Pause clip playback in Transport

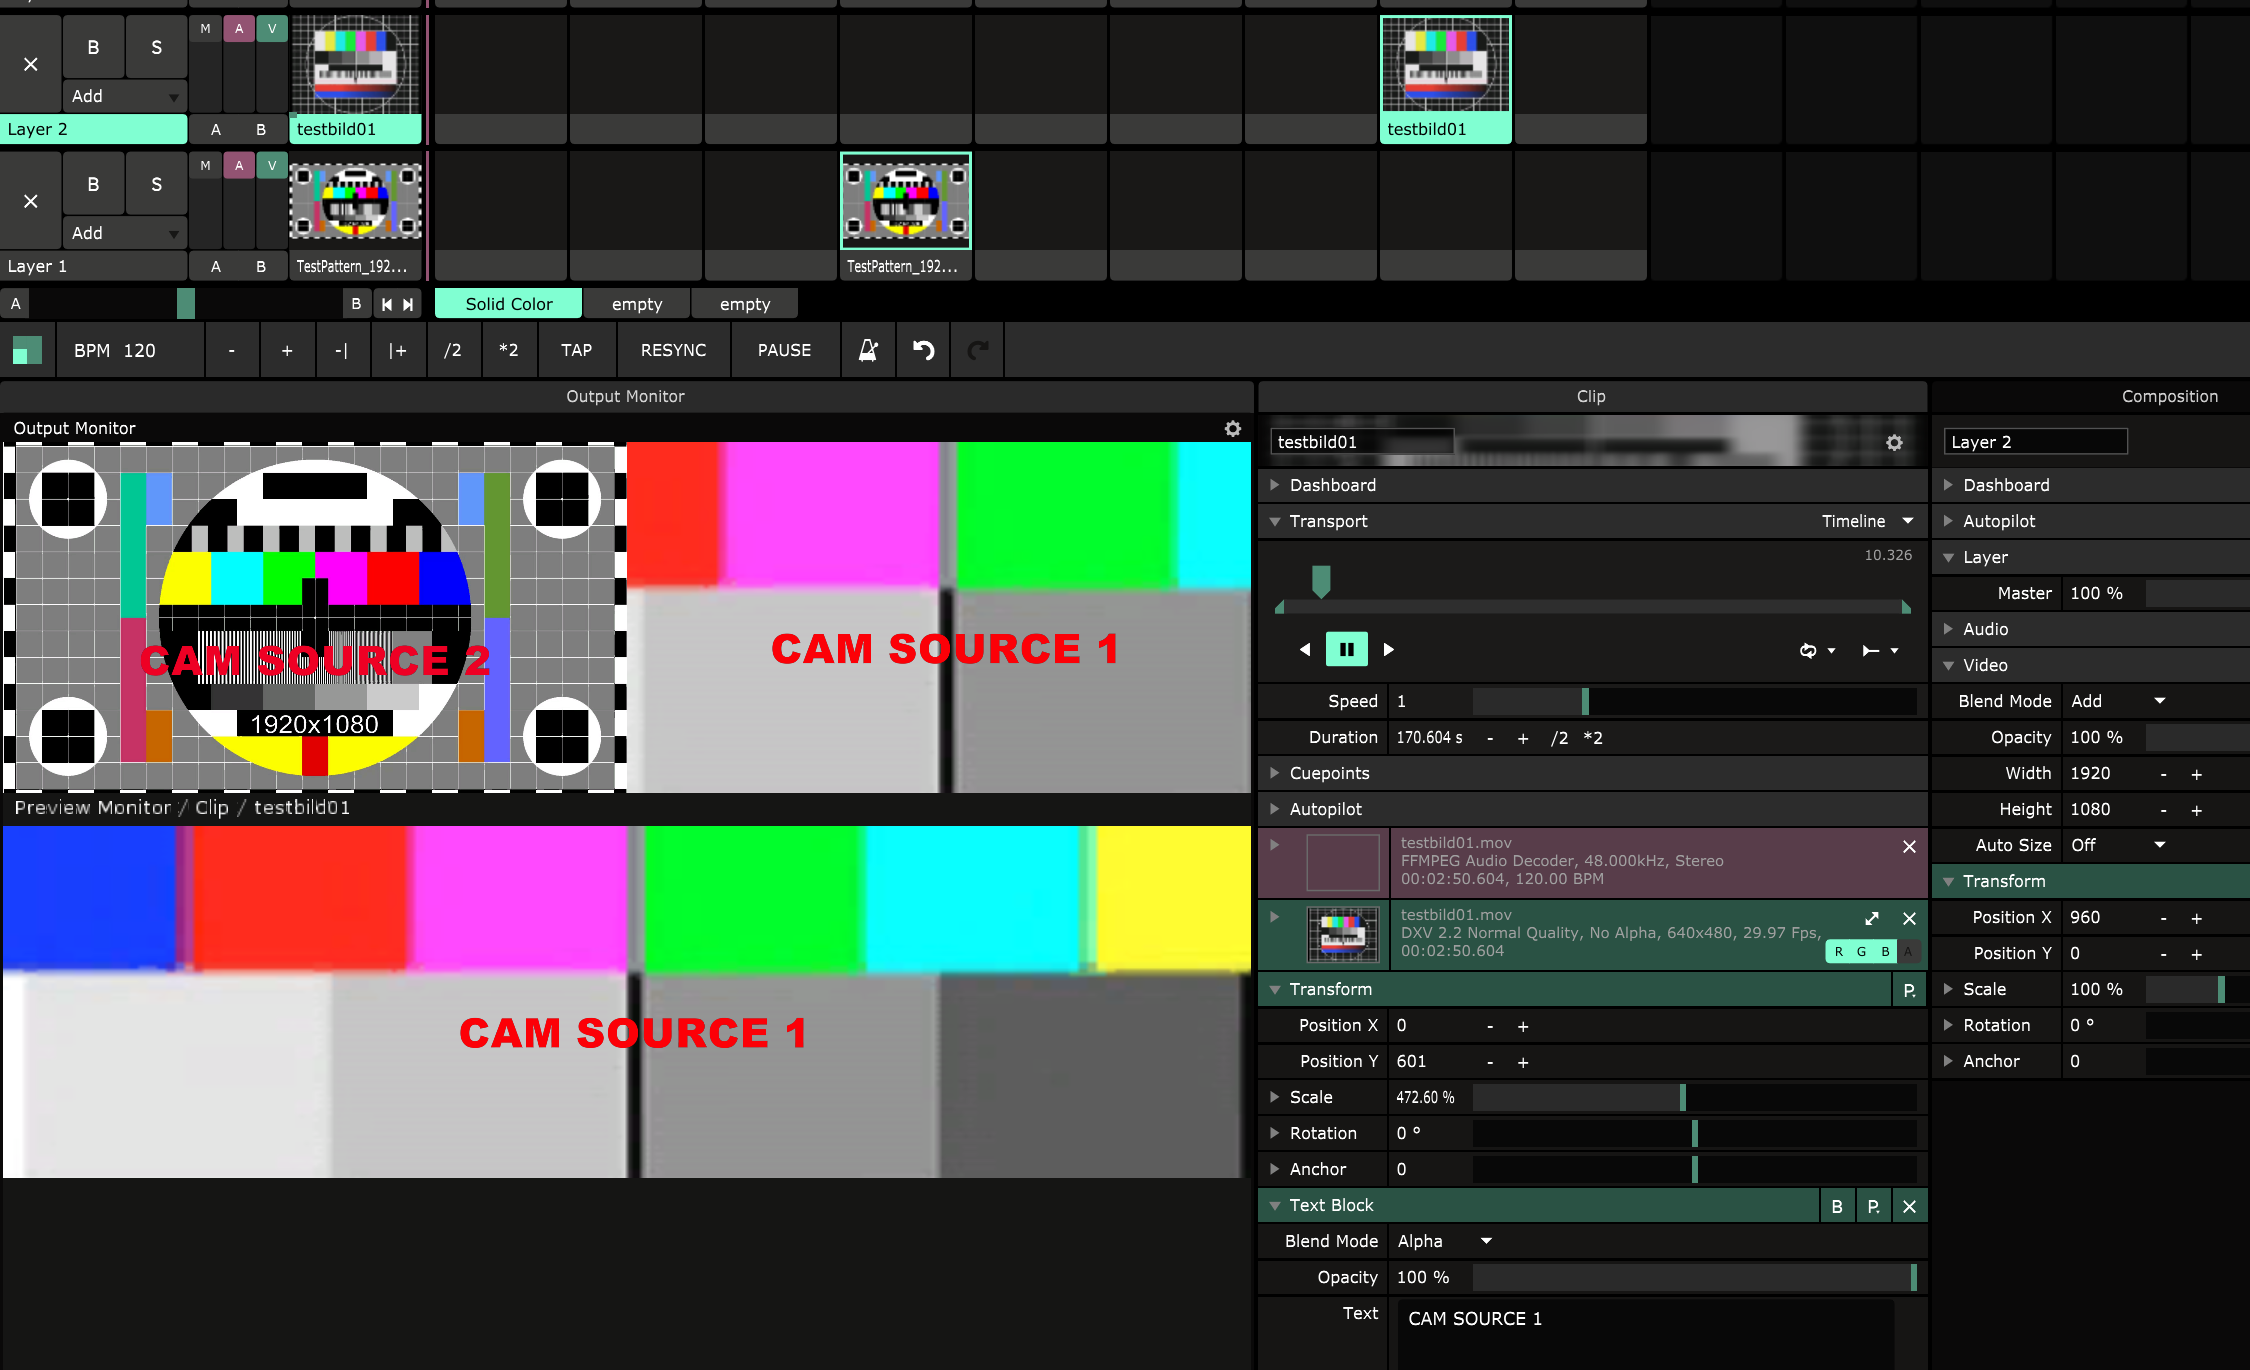click(1346, 649)
